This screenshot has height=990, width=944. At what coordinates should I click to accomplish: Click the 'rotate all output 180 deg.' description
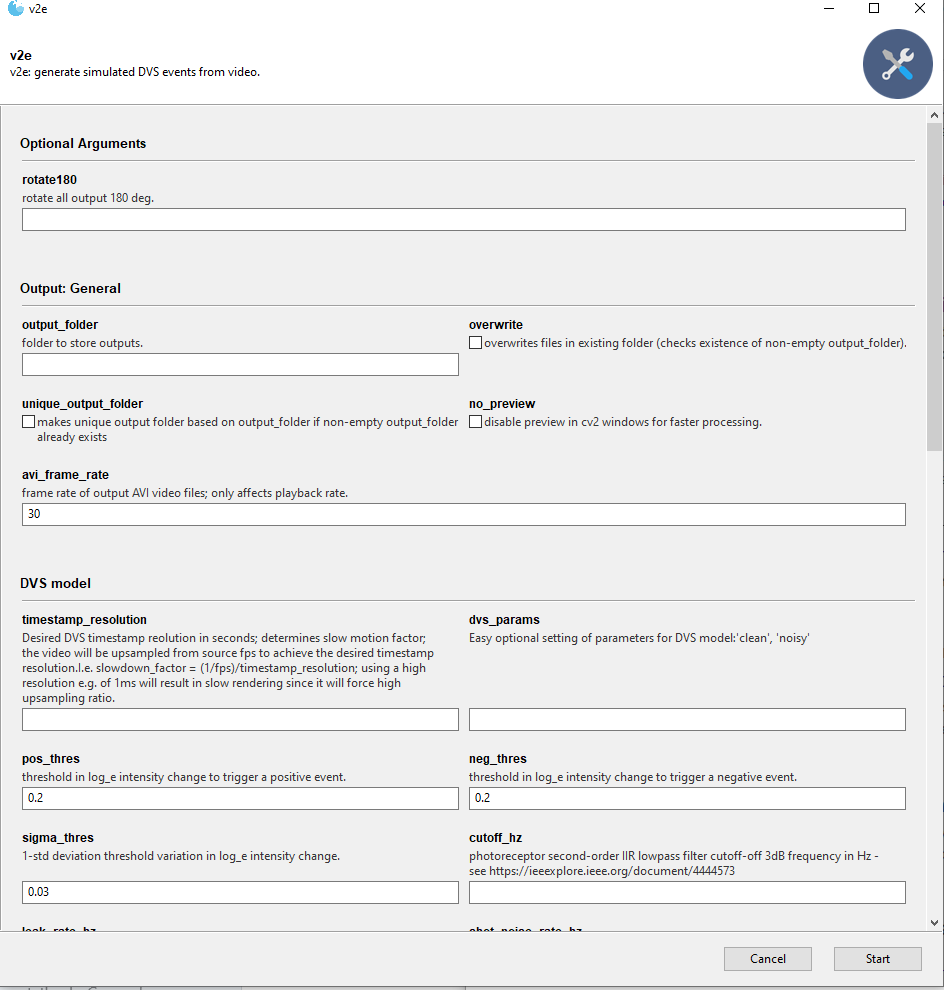[88, 198]
